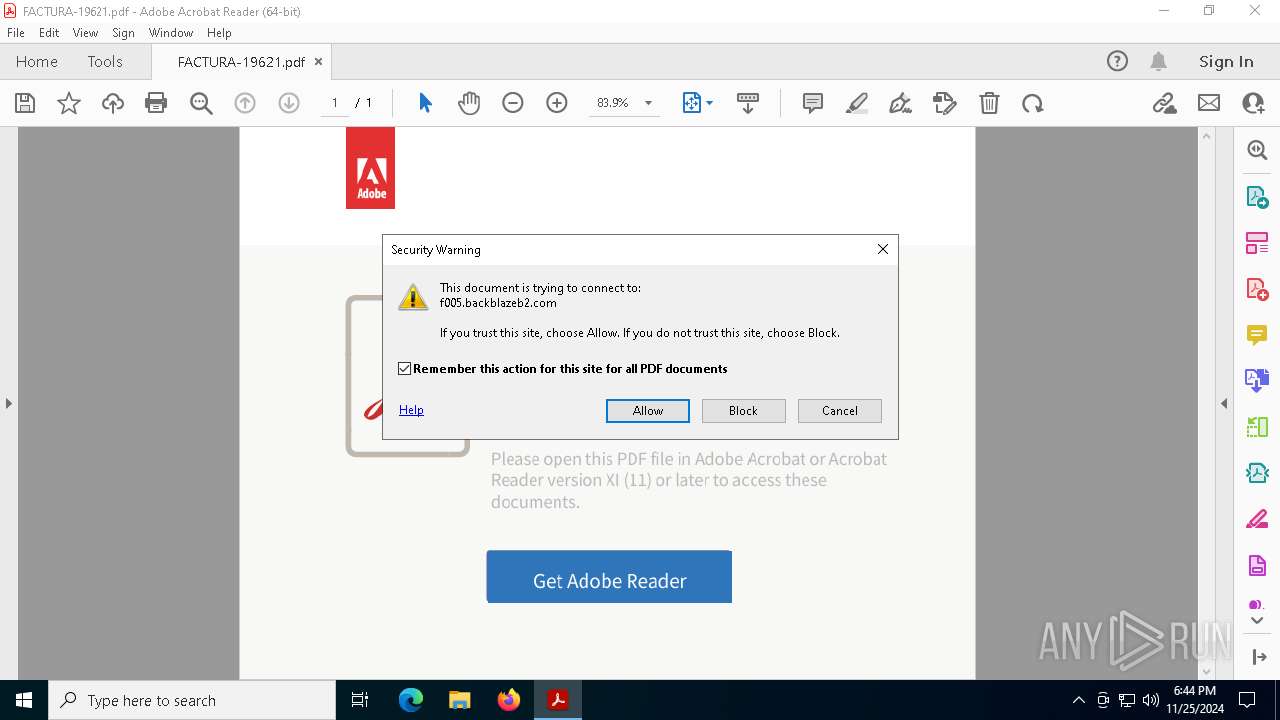This screenshot has height=720, width=1280.
Task: Go to previous page arrow
Action: pos(245,103)
